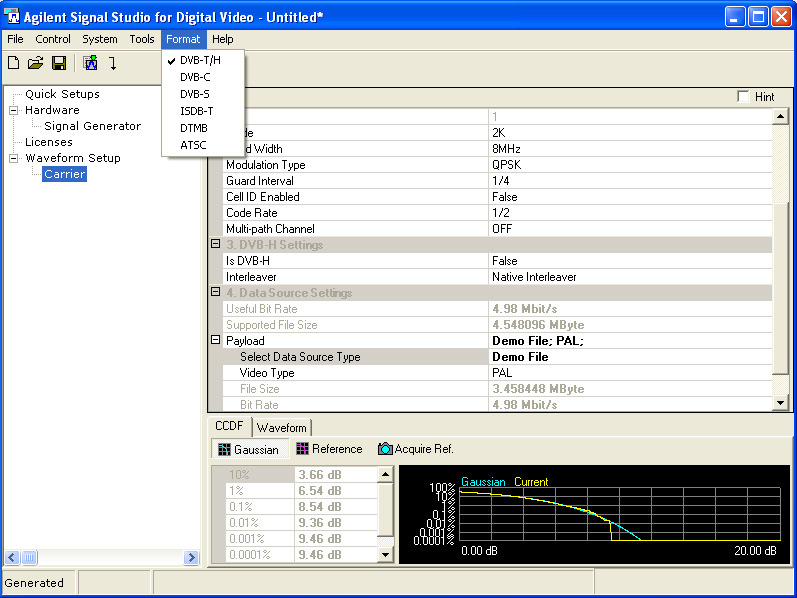The image size is (797, 598).
Task: Click the Video Type value PAL
Action: click(x=629, y=373)
